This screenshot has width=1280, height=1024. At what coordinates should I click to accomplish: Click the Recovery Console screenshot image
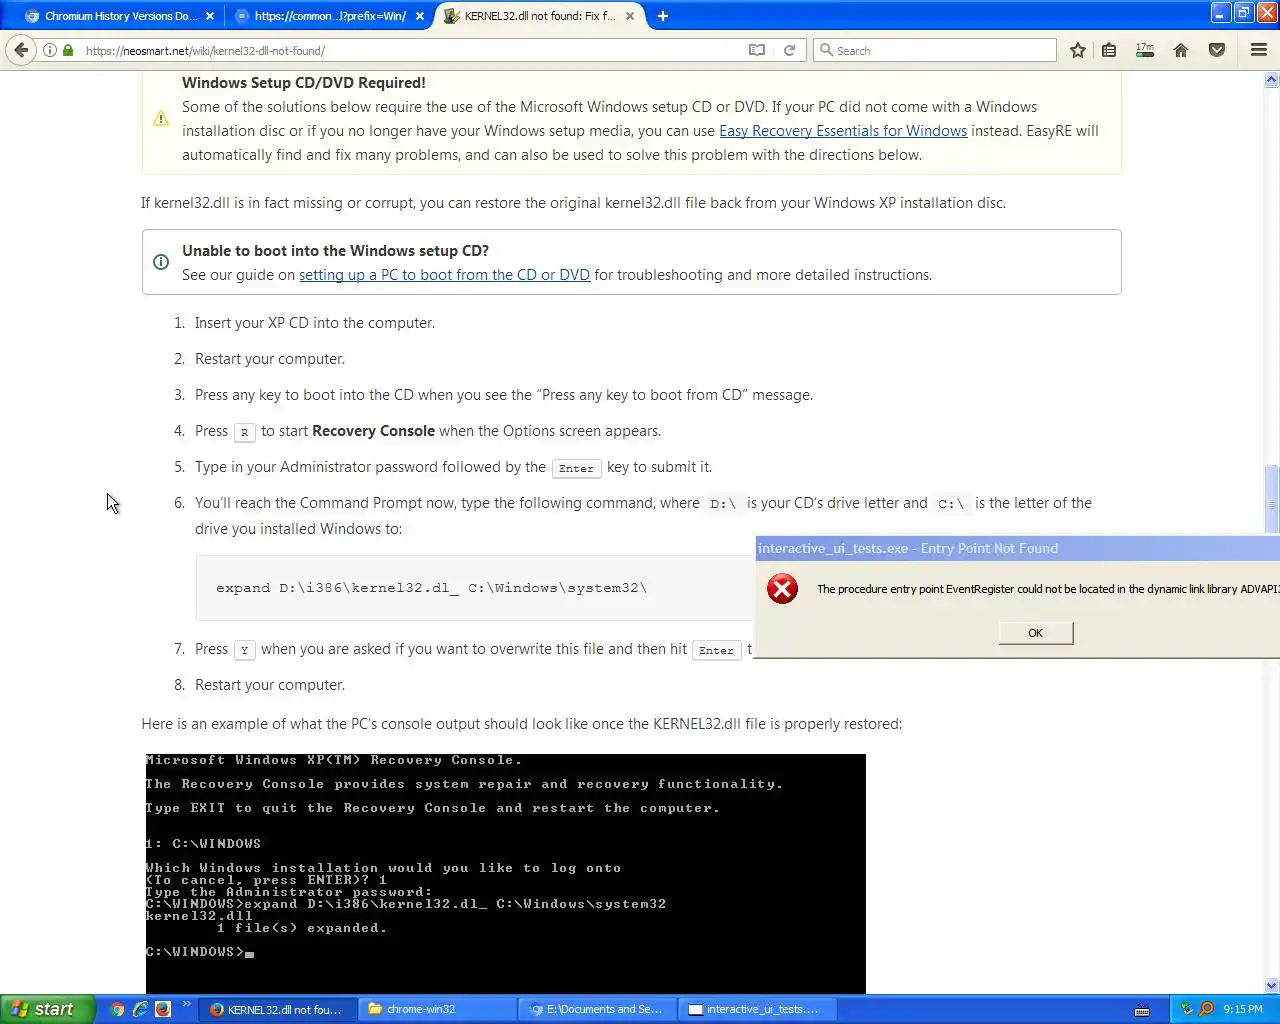[506, 874]
